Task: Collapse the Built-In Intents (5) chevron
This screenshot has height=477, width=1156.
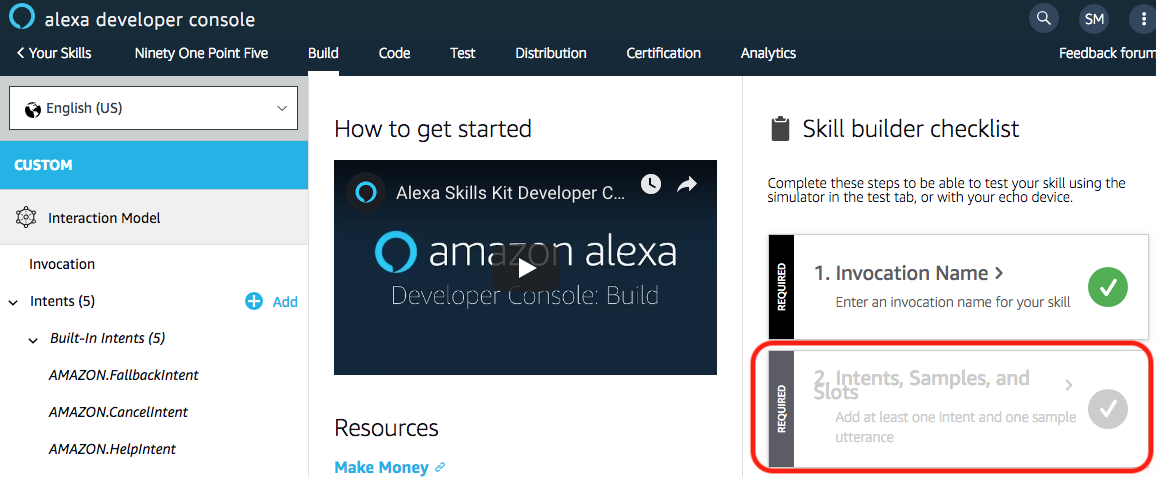Action: pyautogui.click(x=32, y=340)
